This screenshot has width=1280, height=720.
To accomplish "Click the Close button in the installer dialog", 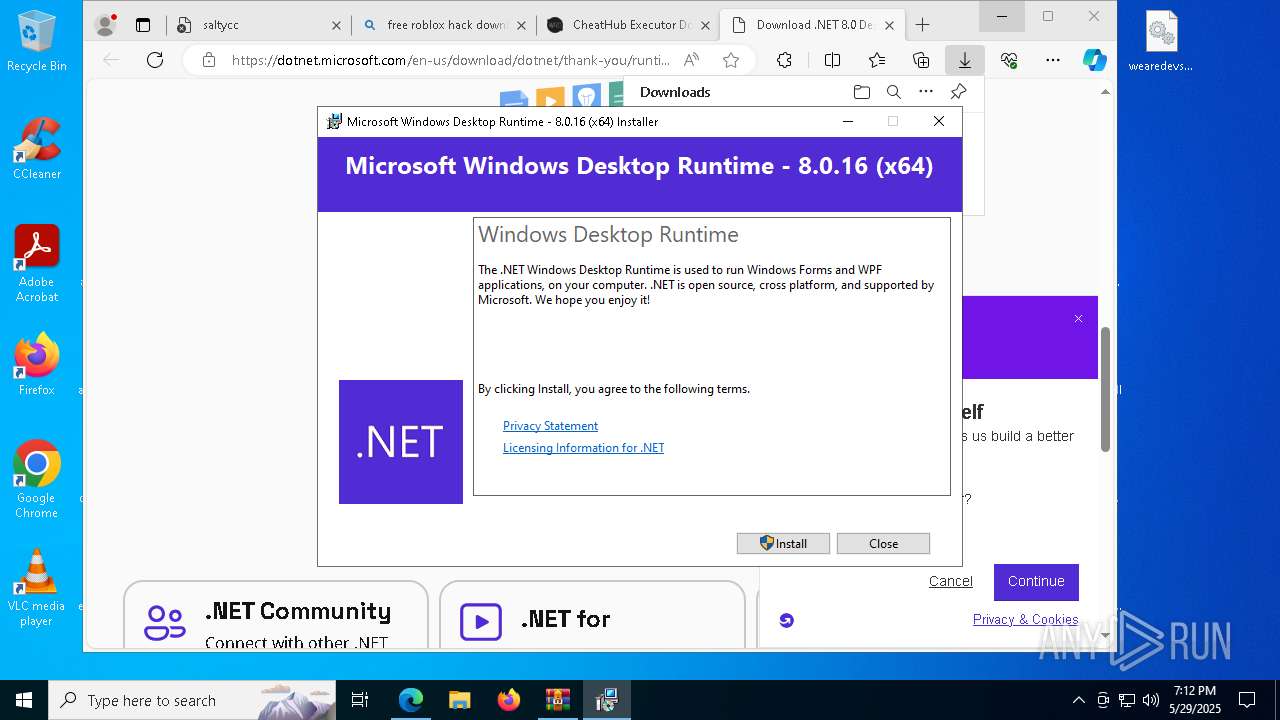I will 883,543.
